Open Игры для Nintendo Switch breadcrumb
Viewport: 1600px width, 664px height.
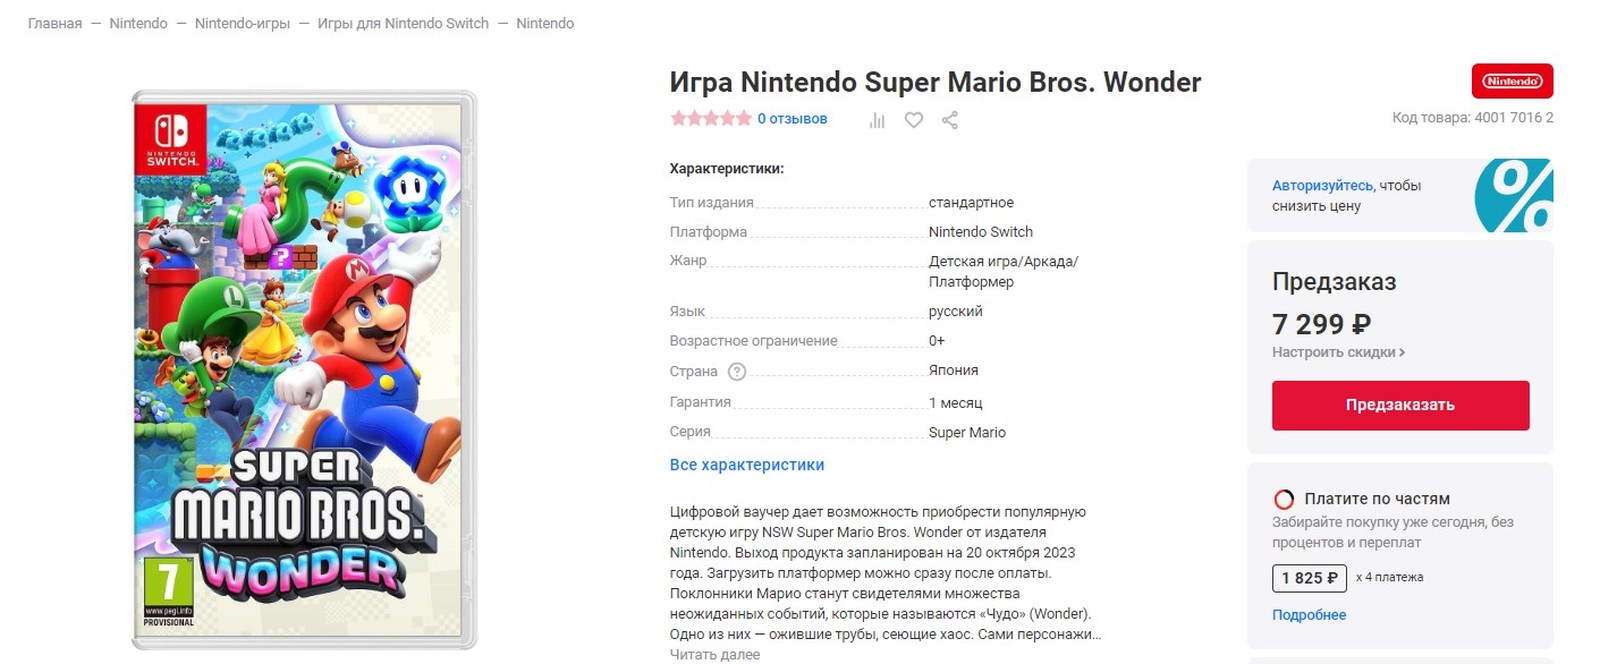[x=403, y=23]
